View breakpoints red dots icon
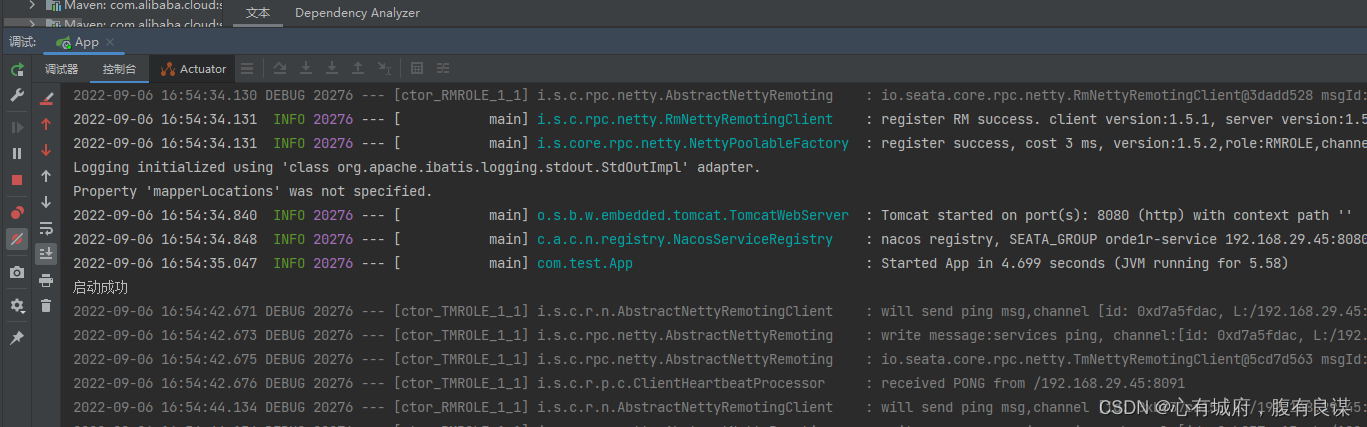The image size is (1367, 427). tap(17, 213)
